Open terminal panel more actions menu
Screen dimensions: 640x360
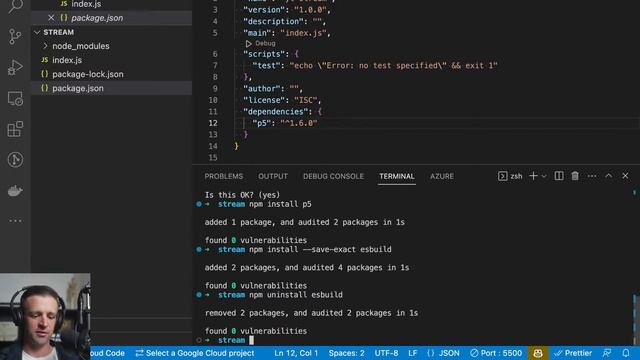click(592, 176)
